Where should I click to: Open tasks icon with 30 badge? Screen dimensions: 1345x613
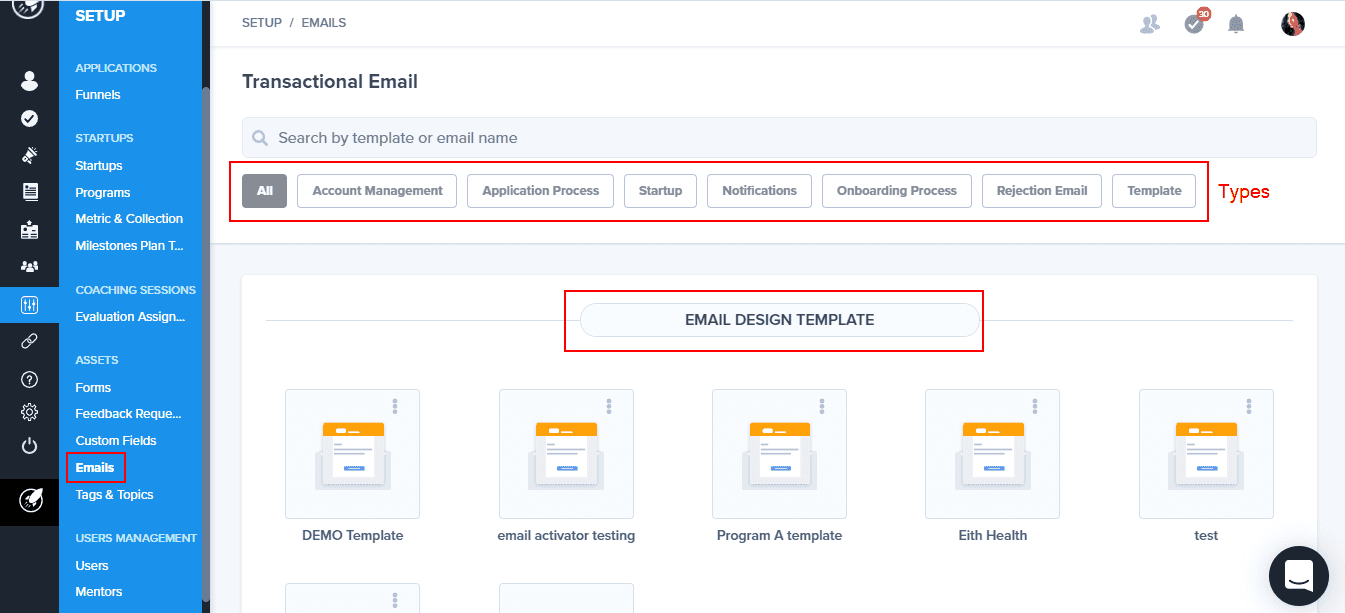(1194, 23)
